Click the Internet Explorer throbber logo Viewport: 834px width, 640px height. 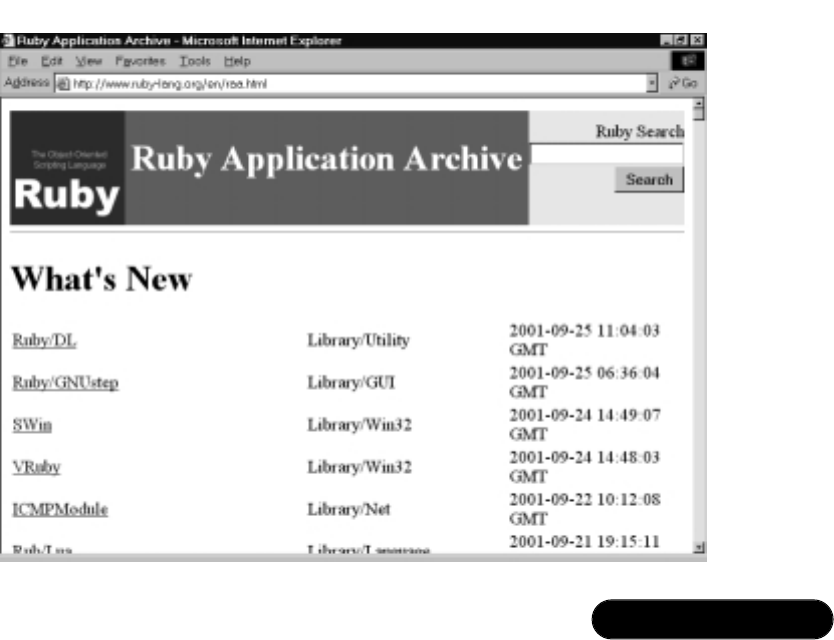688,61
